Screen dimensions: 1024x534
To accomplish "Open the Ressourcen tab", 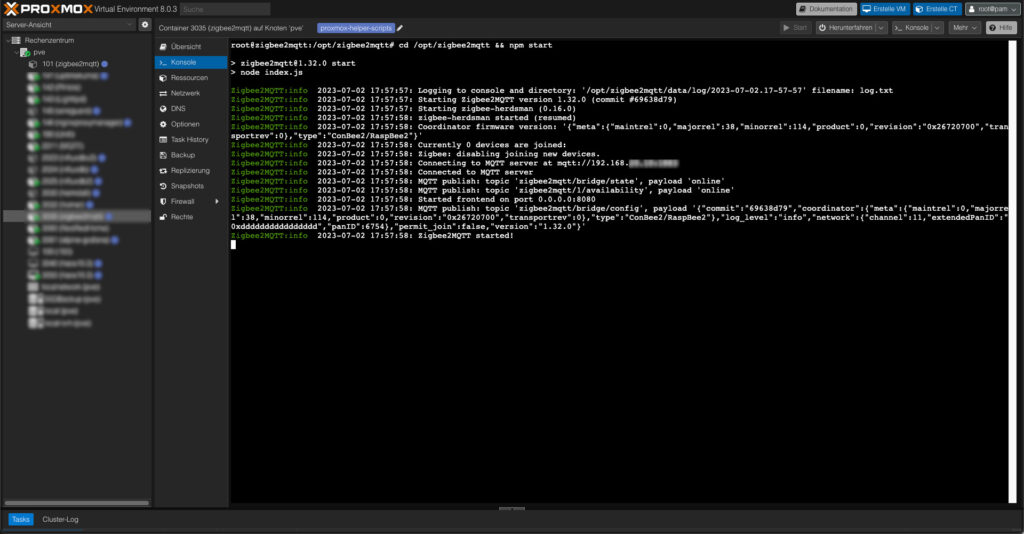I will coord(191,78).
